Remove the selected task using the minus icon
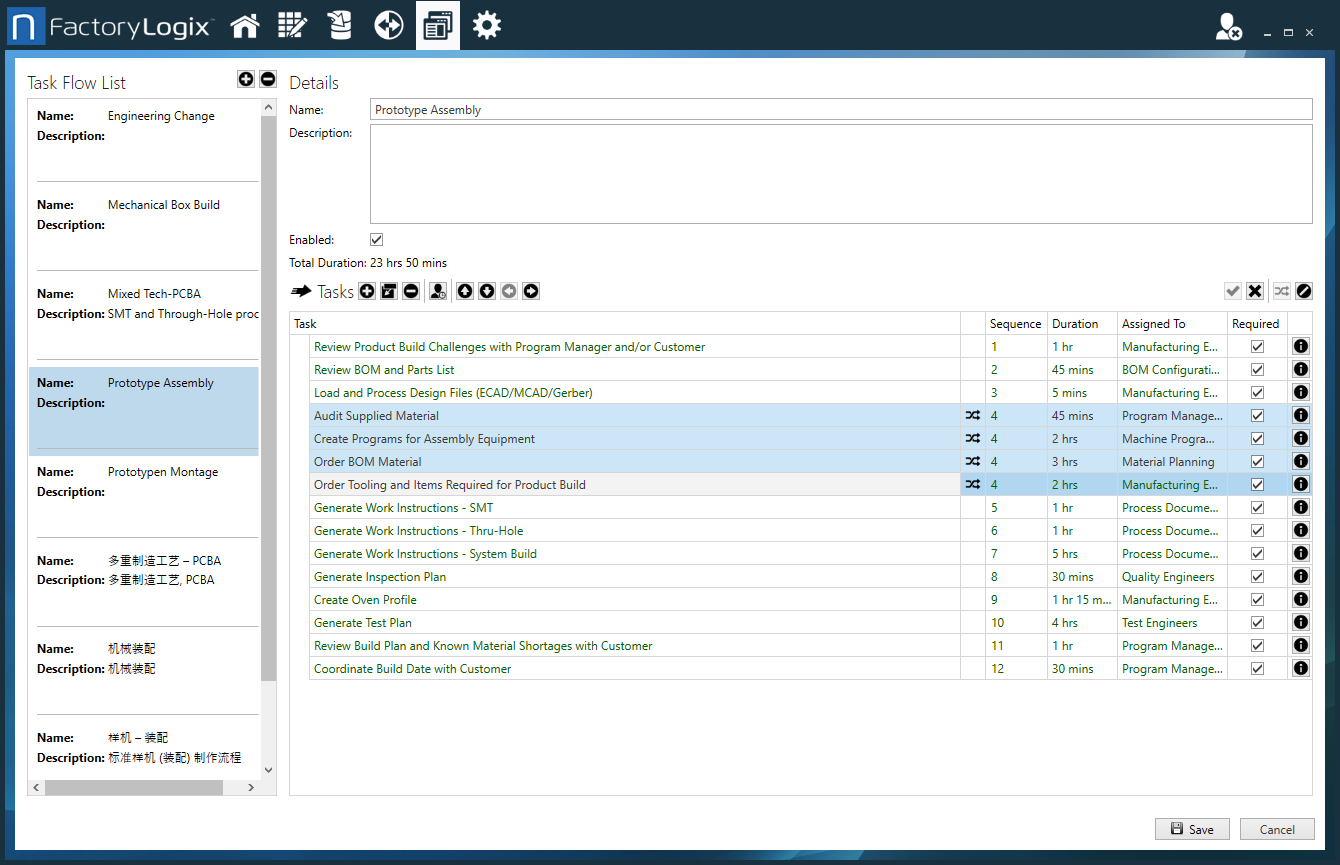Image resolution: width=1340 pixels, height=865 pixels. (411, 291)
